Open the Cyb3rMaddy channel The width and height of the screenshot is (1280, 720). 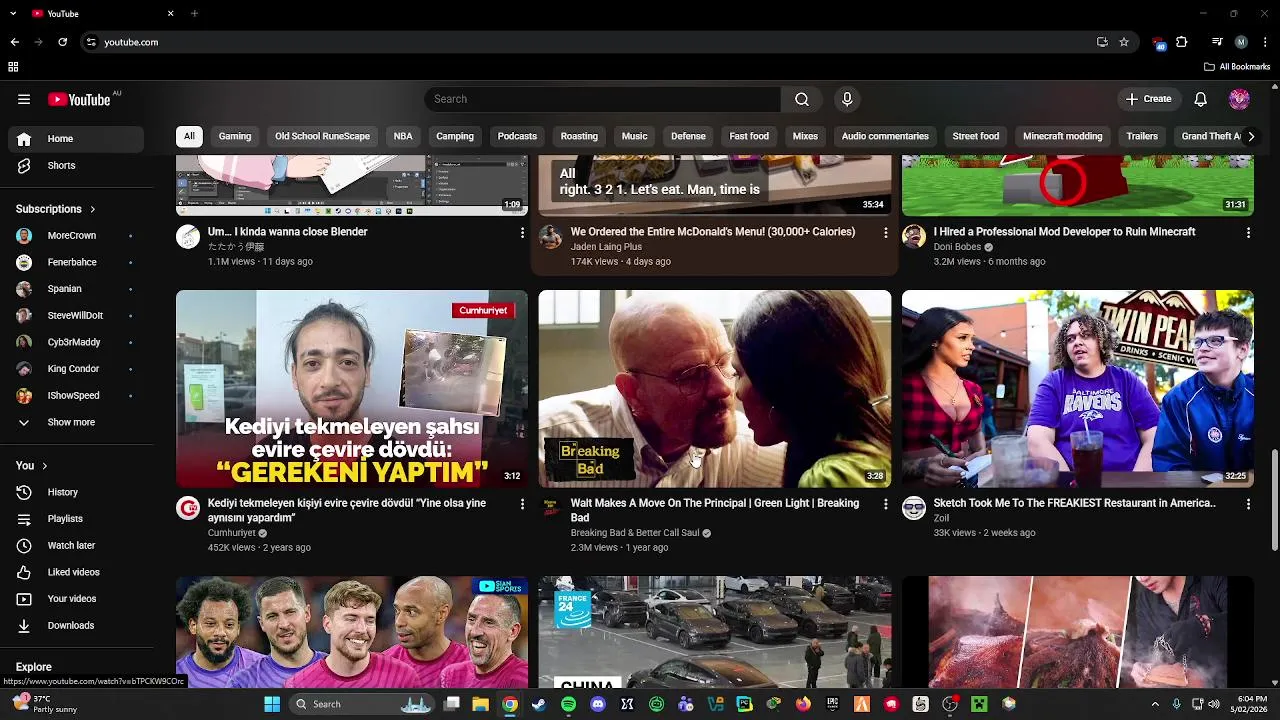pos(76,342)
